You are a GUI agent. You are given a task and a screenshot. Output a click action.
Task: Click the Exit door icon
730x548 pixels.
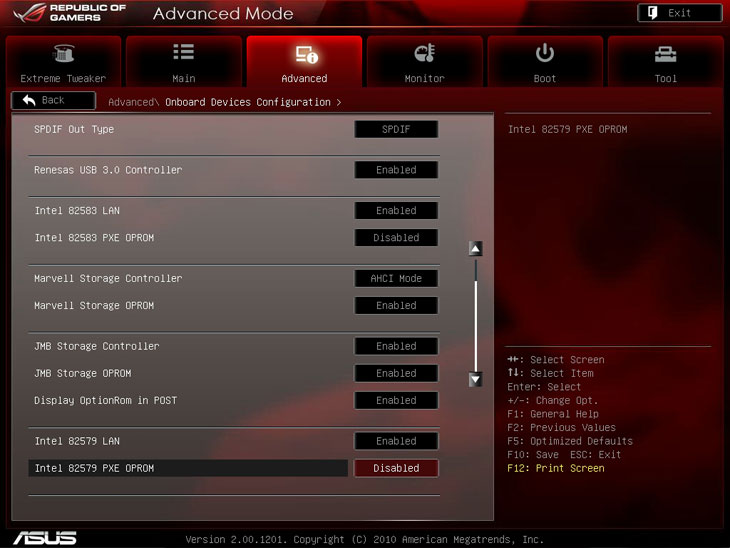pyautogui.click(x=652, y=13)
